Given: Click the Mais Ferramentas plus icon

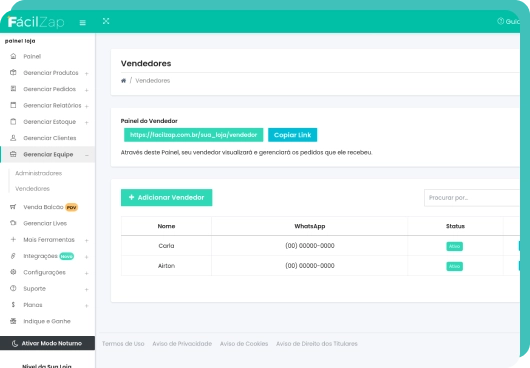Looking at the screenshot, I should pos(13,239).
